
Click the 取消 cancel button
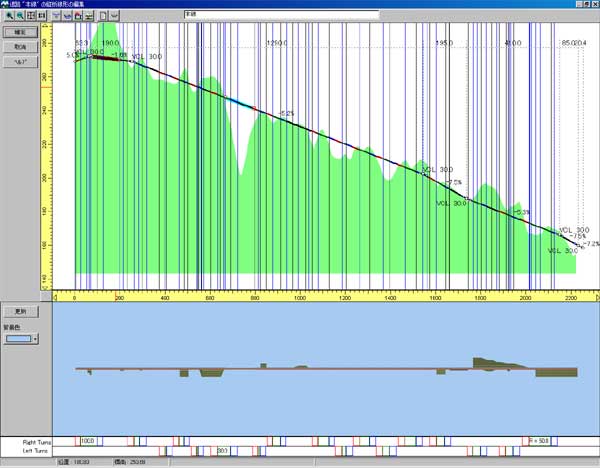(20, 47)
